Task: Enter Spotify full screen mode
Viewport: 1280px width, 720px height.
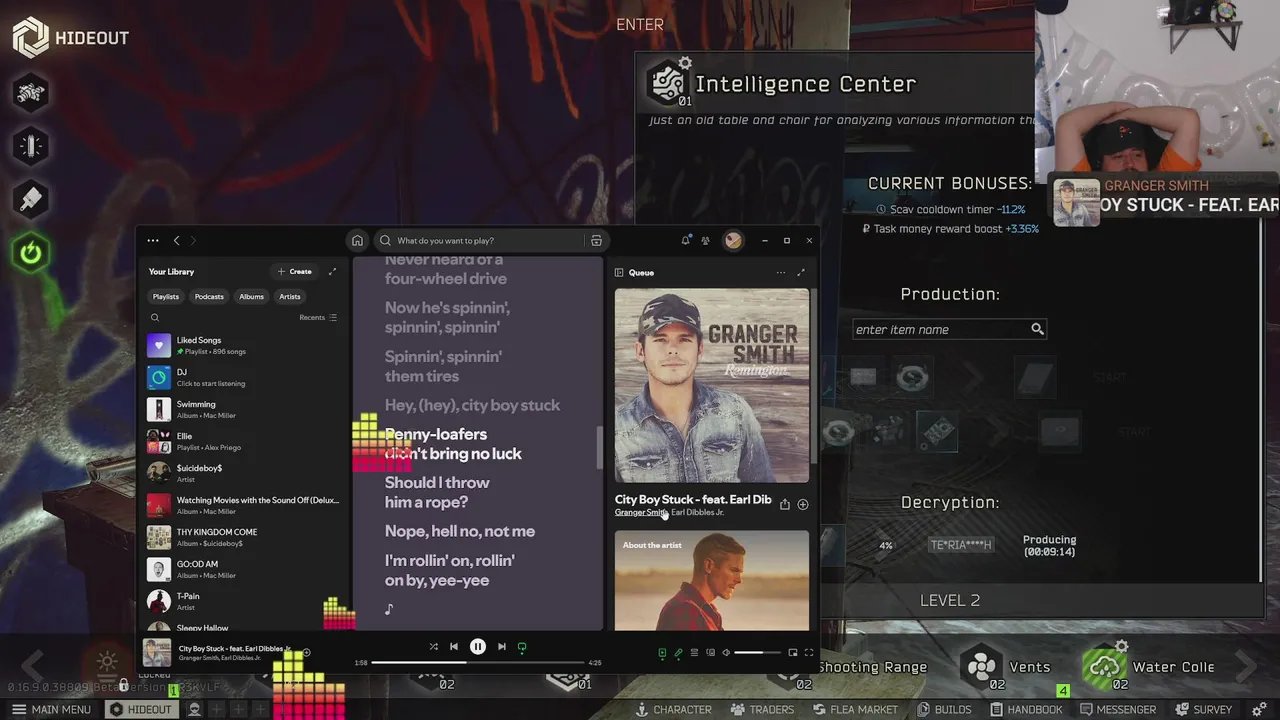Action: tap(809, 653)
